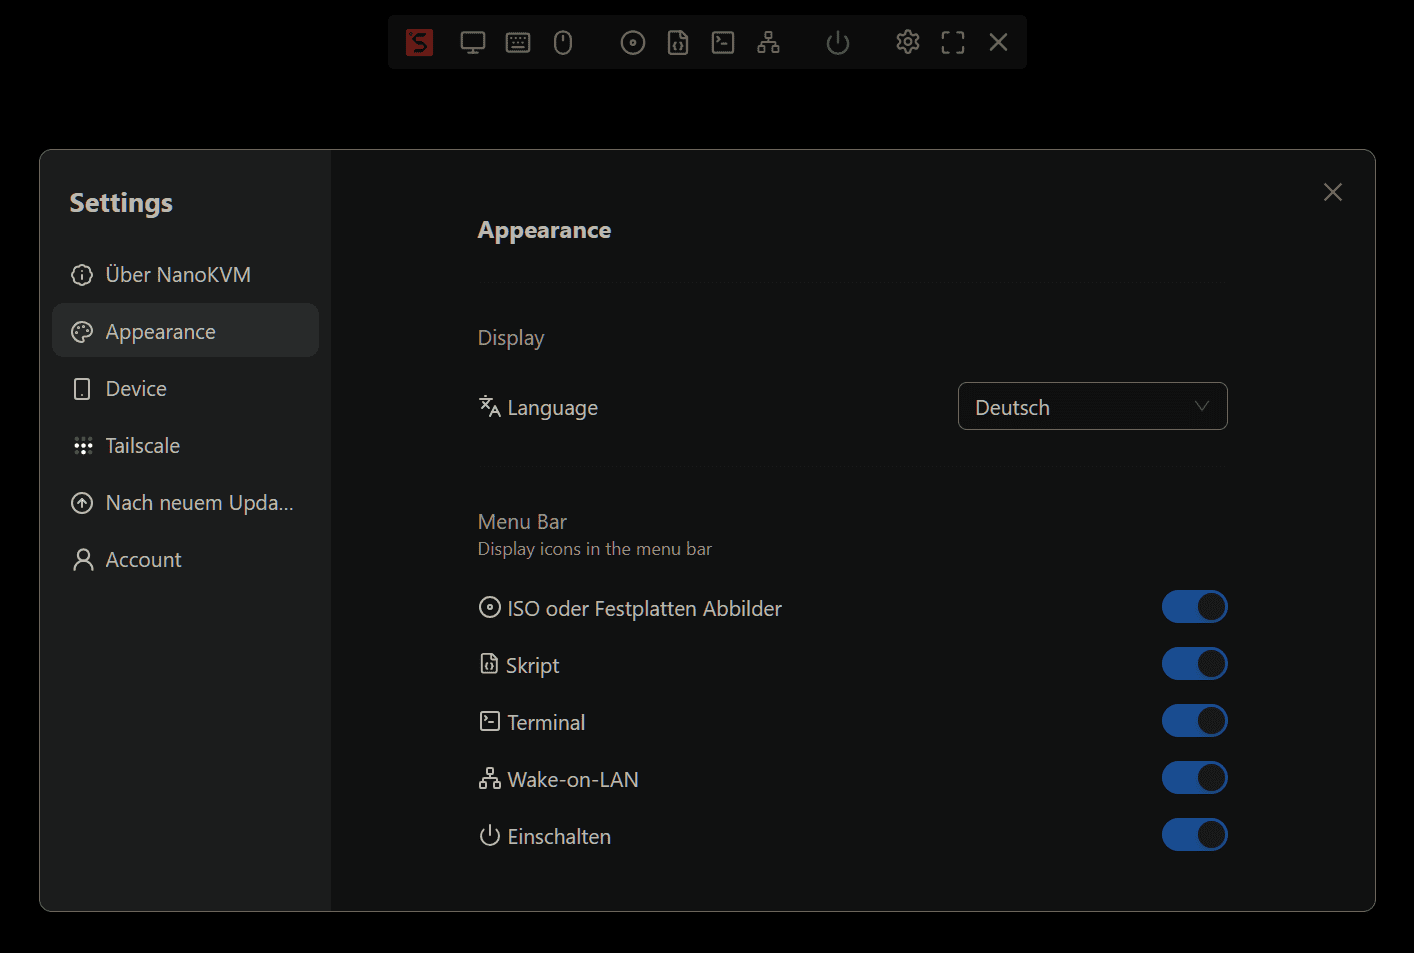Image resolution: width=1414 pixels, height=953 pixels.
Task: Launch the terminal from the toolbar
Action: click(723, 42)
